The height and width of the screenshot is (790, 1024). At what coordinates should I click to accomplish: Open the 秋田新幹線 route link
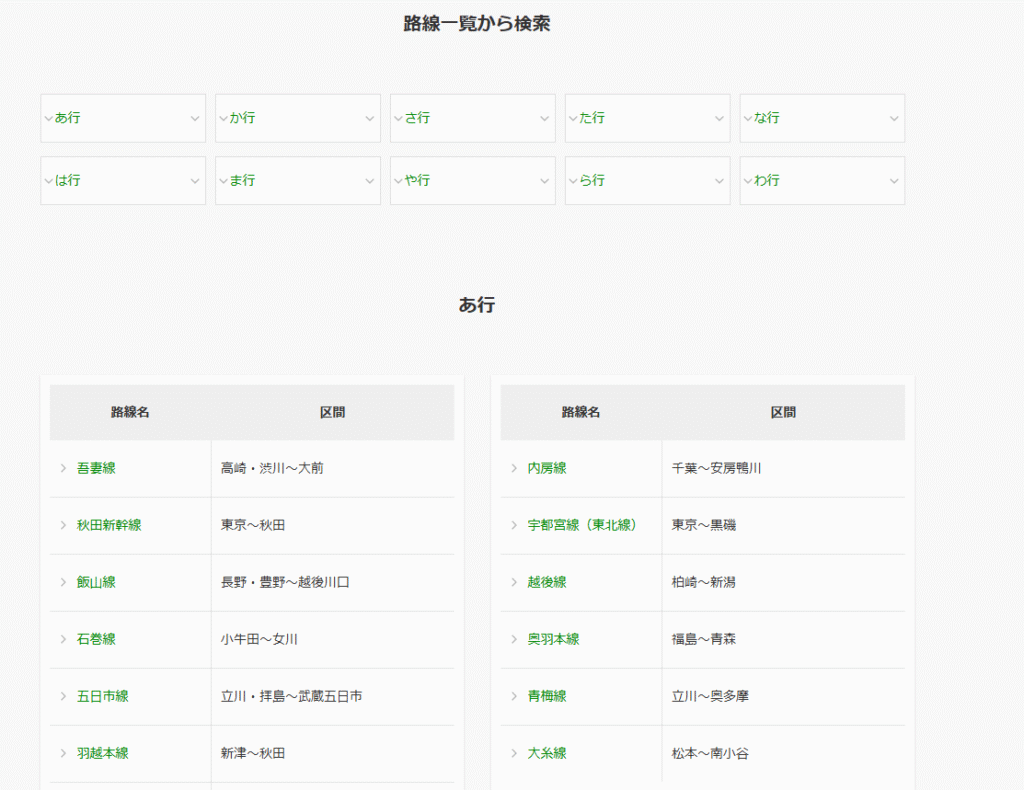point(109,525)
